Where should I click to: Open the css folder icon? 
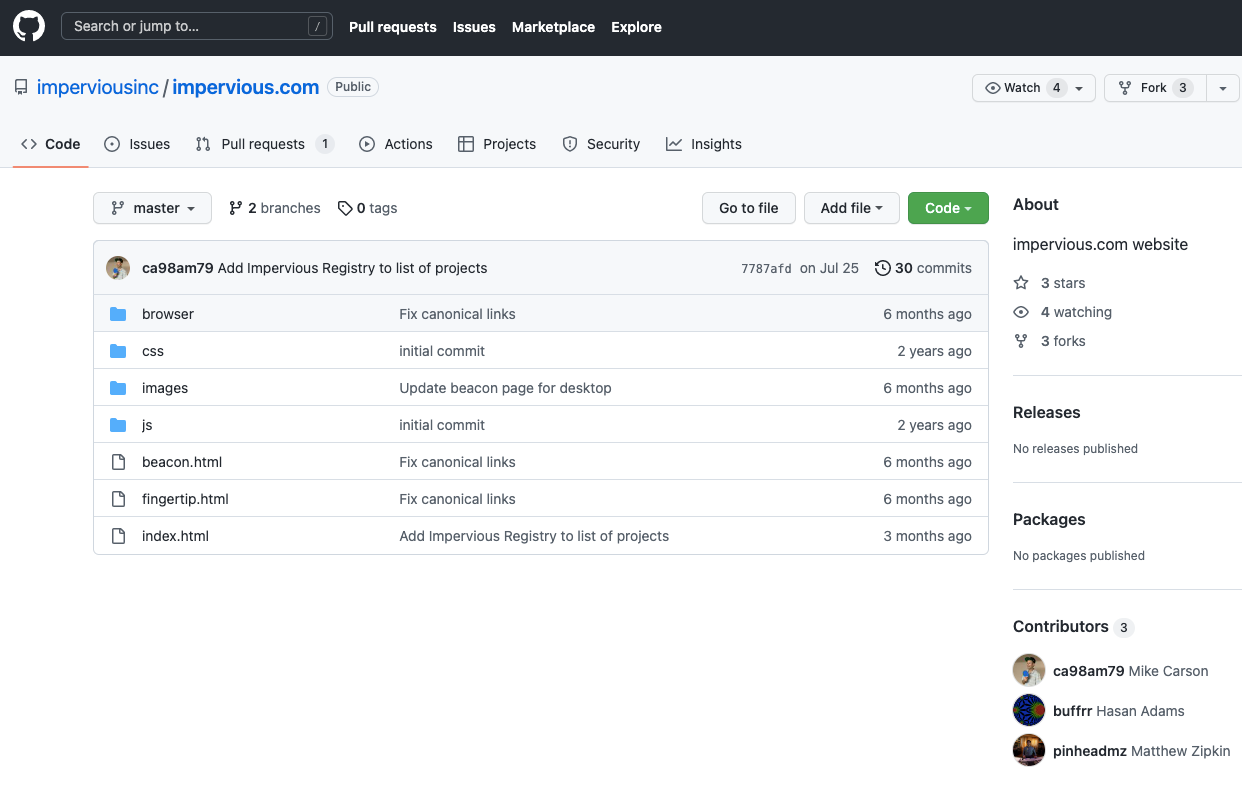point(118,351)
